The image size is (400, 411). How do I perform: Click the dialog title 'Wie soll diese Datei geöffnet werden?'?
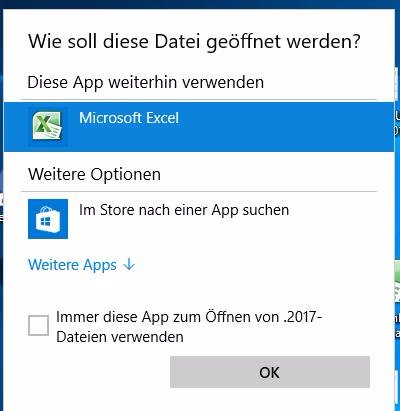(x=194, y=42)
